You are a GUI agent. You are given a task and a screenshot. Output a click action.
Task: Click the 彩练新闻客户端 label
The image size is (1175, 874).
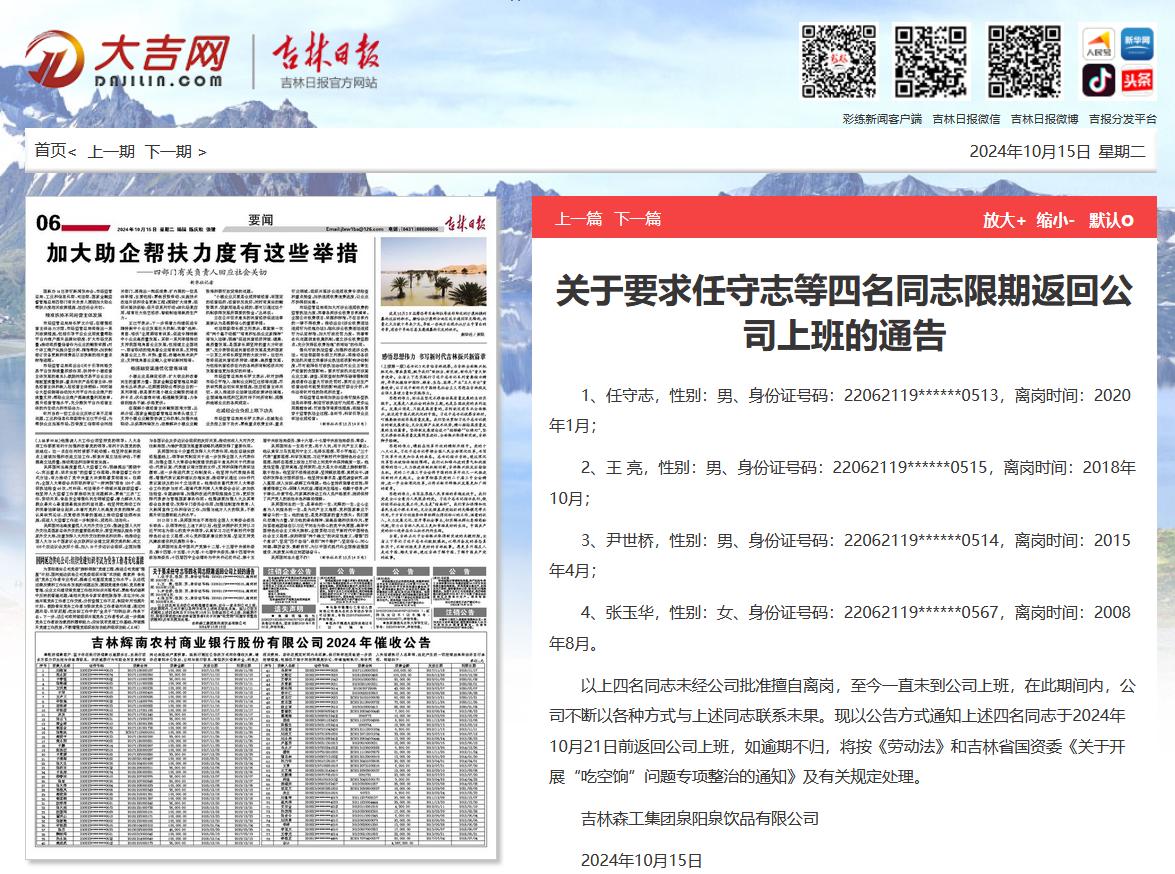point(882,119)
